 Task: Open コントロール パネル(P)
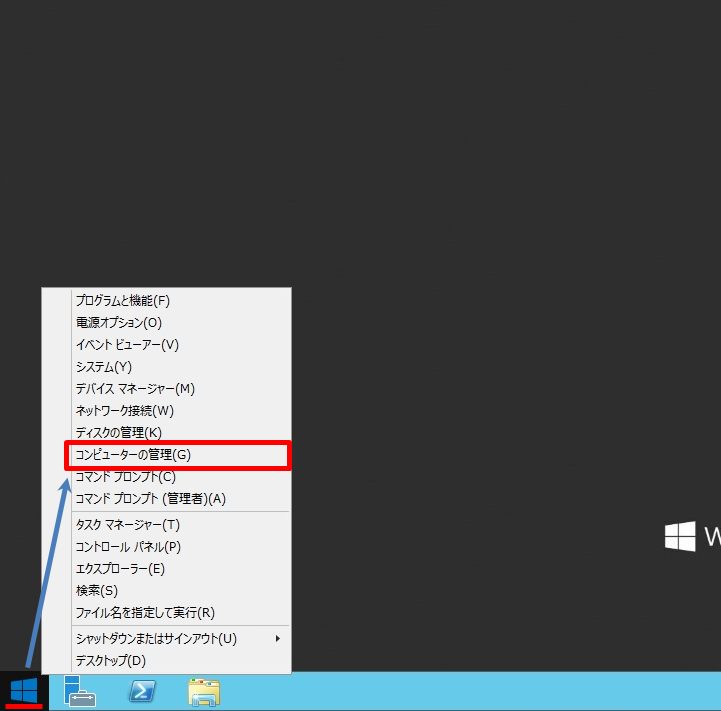[x=166, y=547]
